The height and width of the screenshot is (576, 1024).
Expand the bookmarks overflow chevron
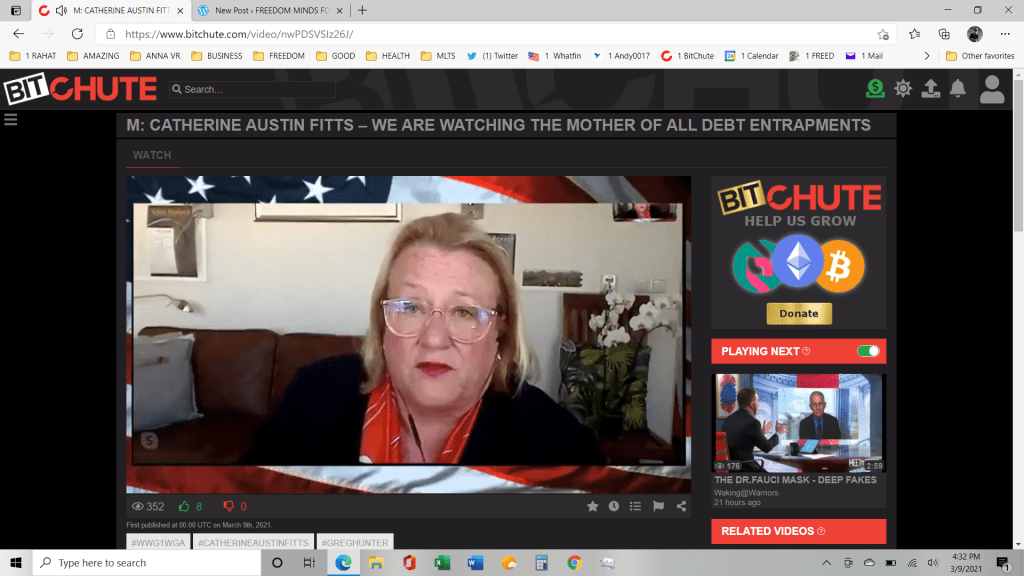click(x=927, y=56)
